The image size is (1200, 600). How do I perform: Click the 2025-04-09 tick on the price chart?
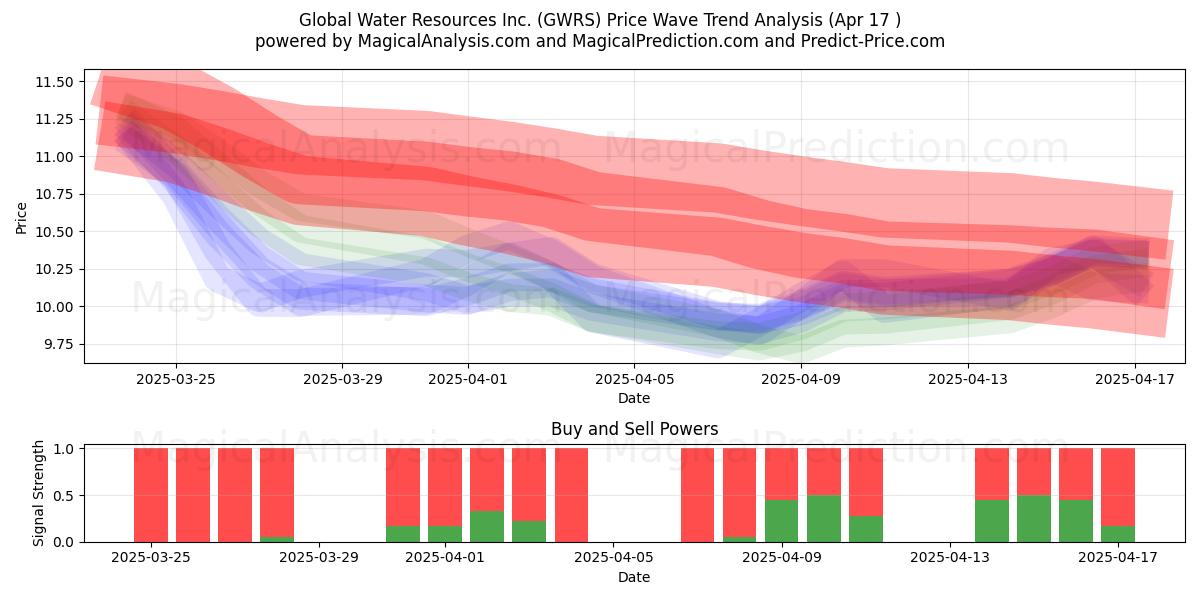point(801,379)
